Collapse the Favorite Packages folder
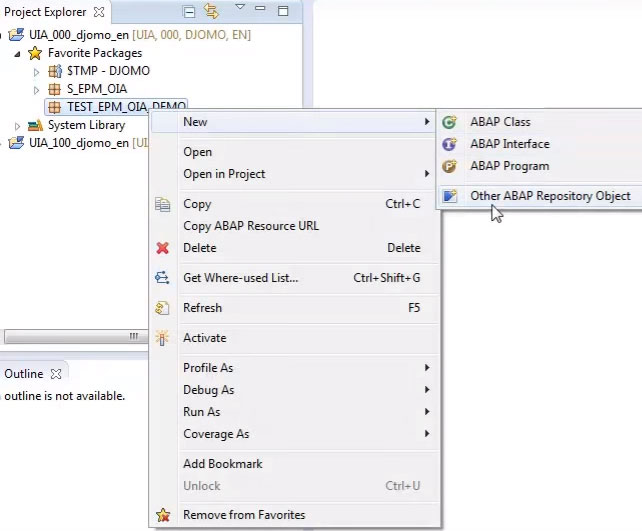 click(18, 54)
